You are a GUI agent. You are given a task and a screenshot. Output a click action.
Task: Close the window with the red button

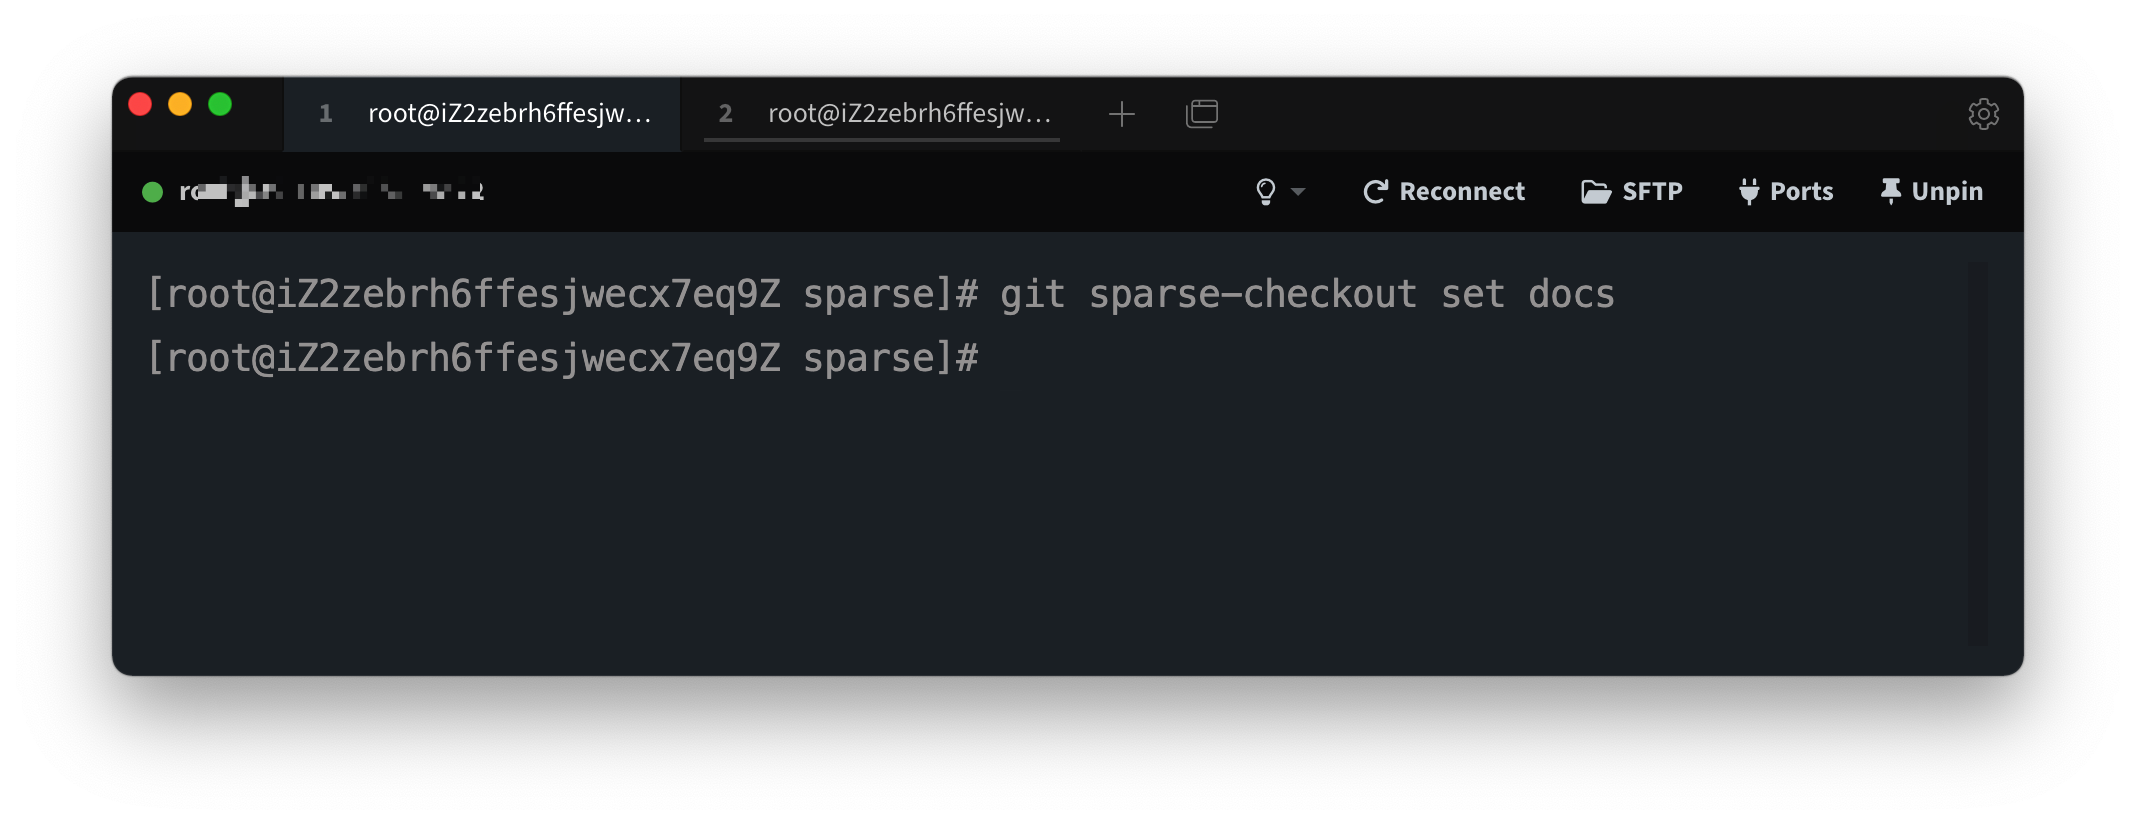click(141, 104)
